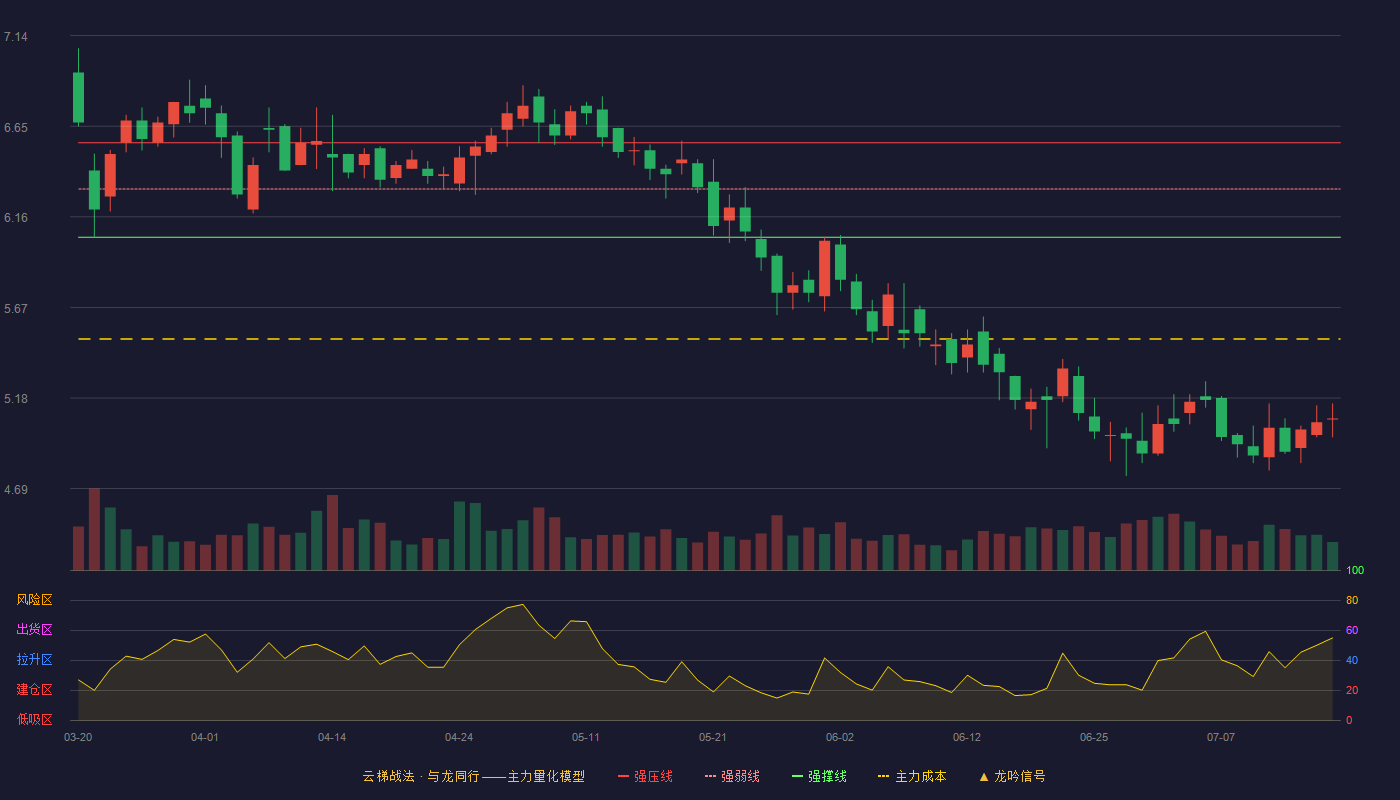This screenshot has width=1400, height=800.
Task: Click the 风险区 zone label
Action: [x=34, y=600]
